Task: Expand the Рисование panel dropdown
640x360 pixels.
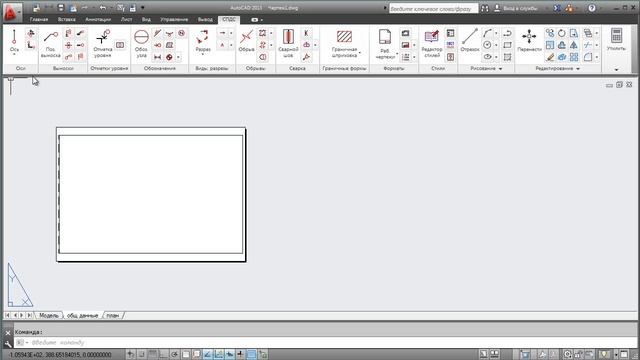Action: 500,69
